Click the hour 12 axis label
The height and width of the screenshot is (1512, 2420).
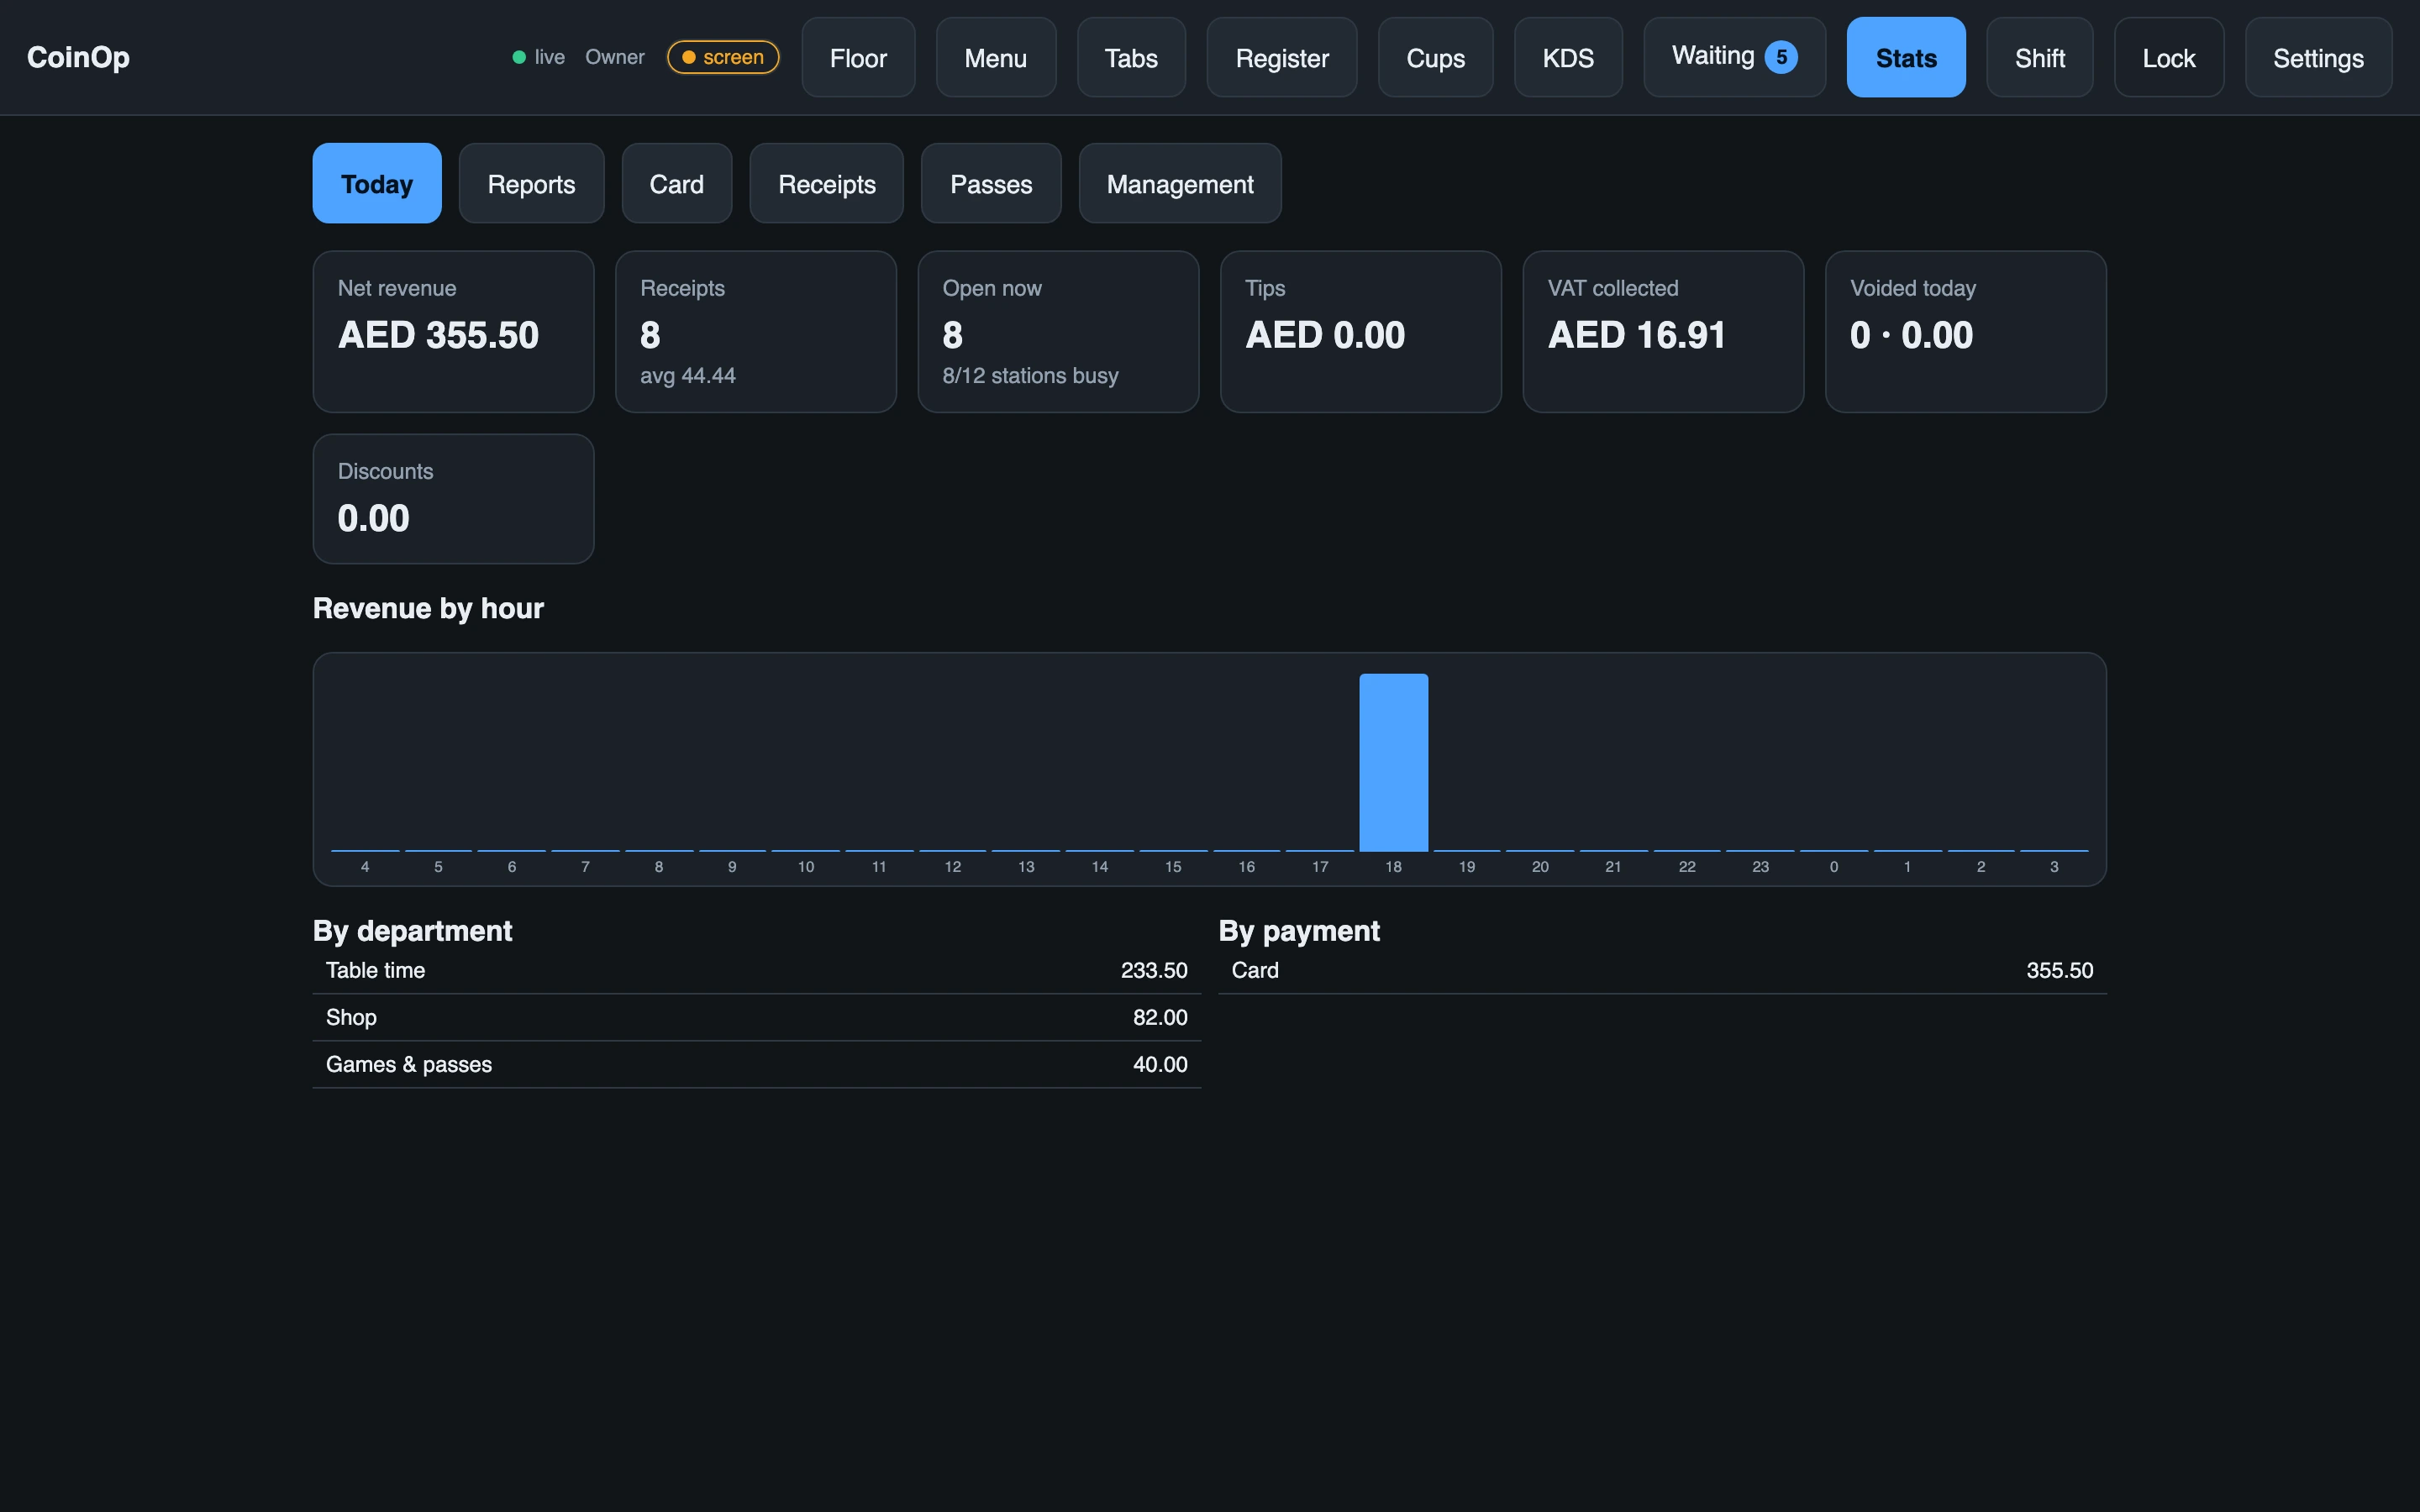tap(953, 867)
